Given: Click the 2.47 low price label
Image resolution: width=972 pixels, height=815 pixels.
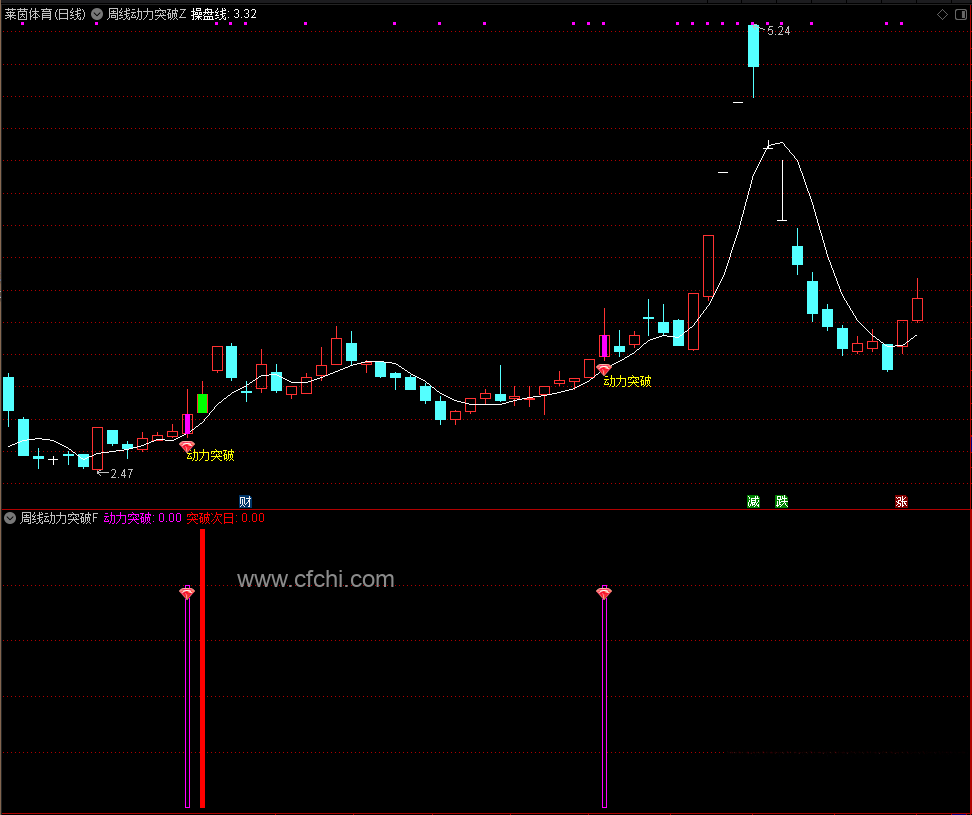Looking at the screenshot, I should coord(122,474).
